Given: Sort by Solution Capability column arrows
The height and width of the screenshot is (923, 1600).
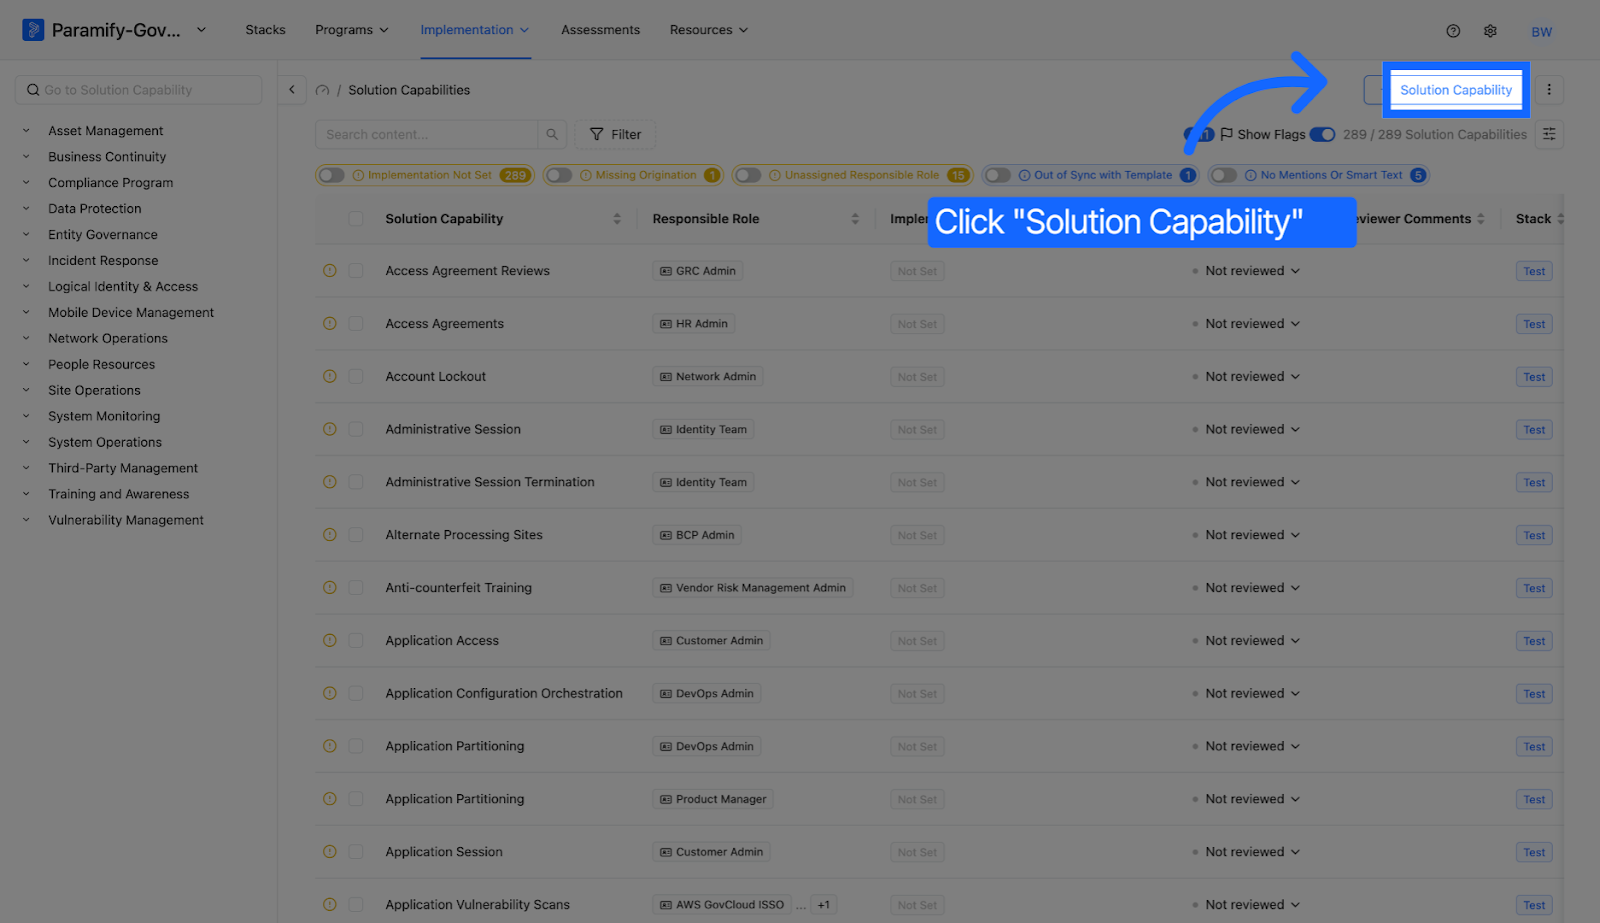Looking at the screenshot, I should pyautogui.click(x=617, y=219).
